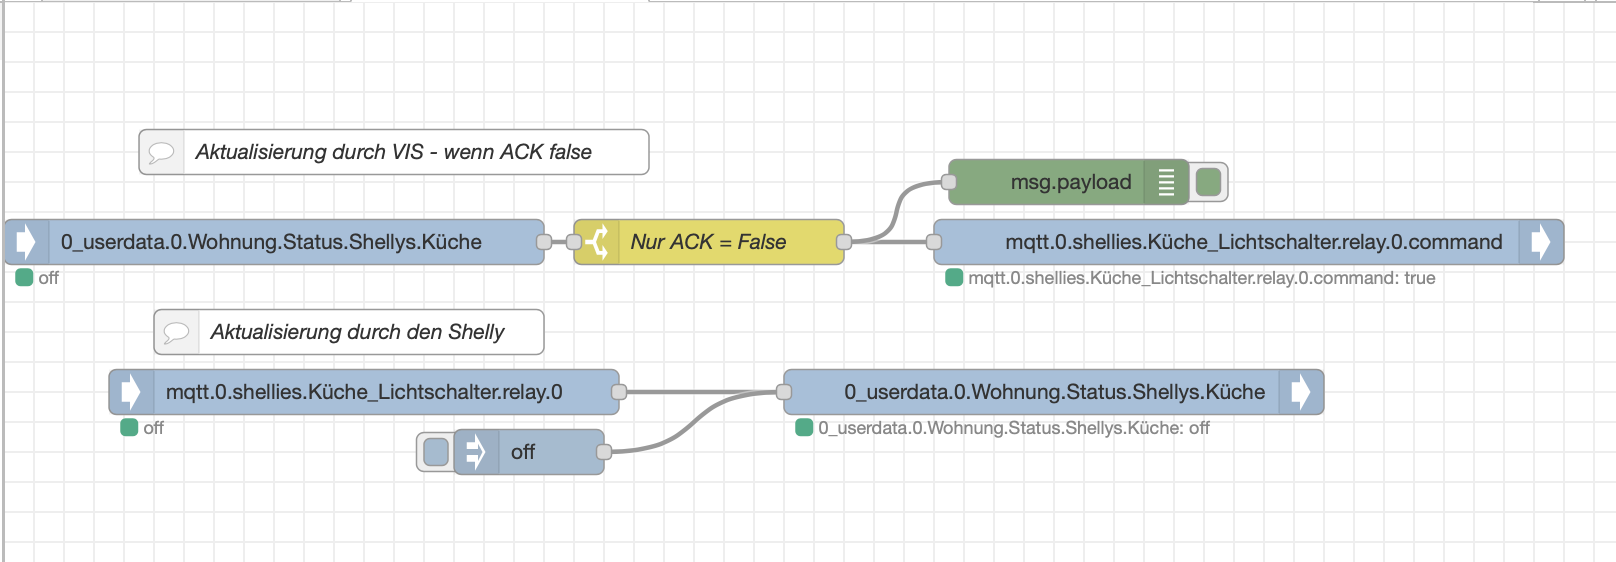Image resolution: width=1616 pixels, height=562 pixels.
Task: Click output arrow icon of bottom 0_userdata node
Action: pos(1301,392)
